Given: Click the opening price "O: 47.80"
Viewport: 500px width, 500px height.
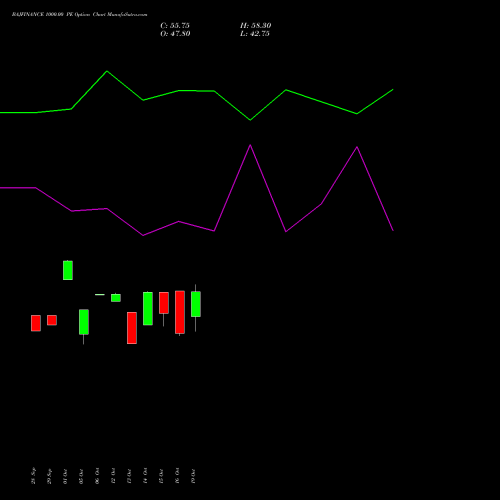Looking at the screenshot, I should [x=175, y=34].
